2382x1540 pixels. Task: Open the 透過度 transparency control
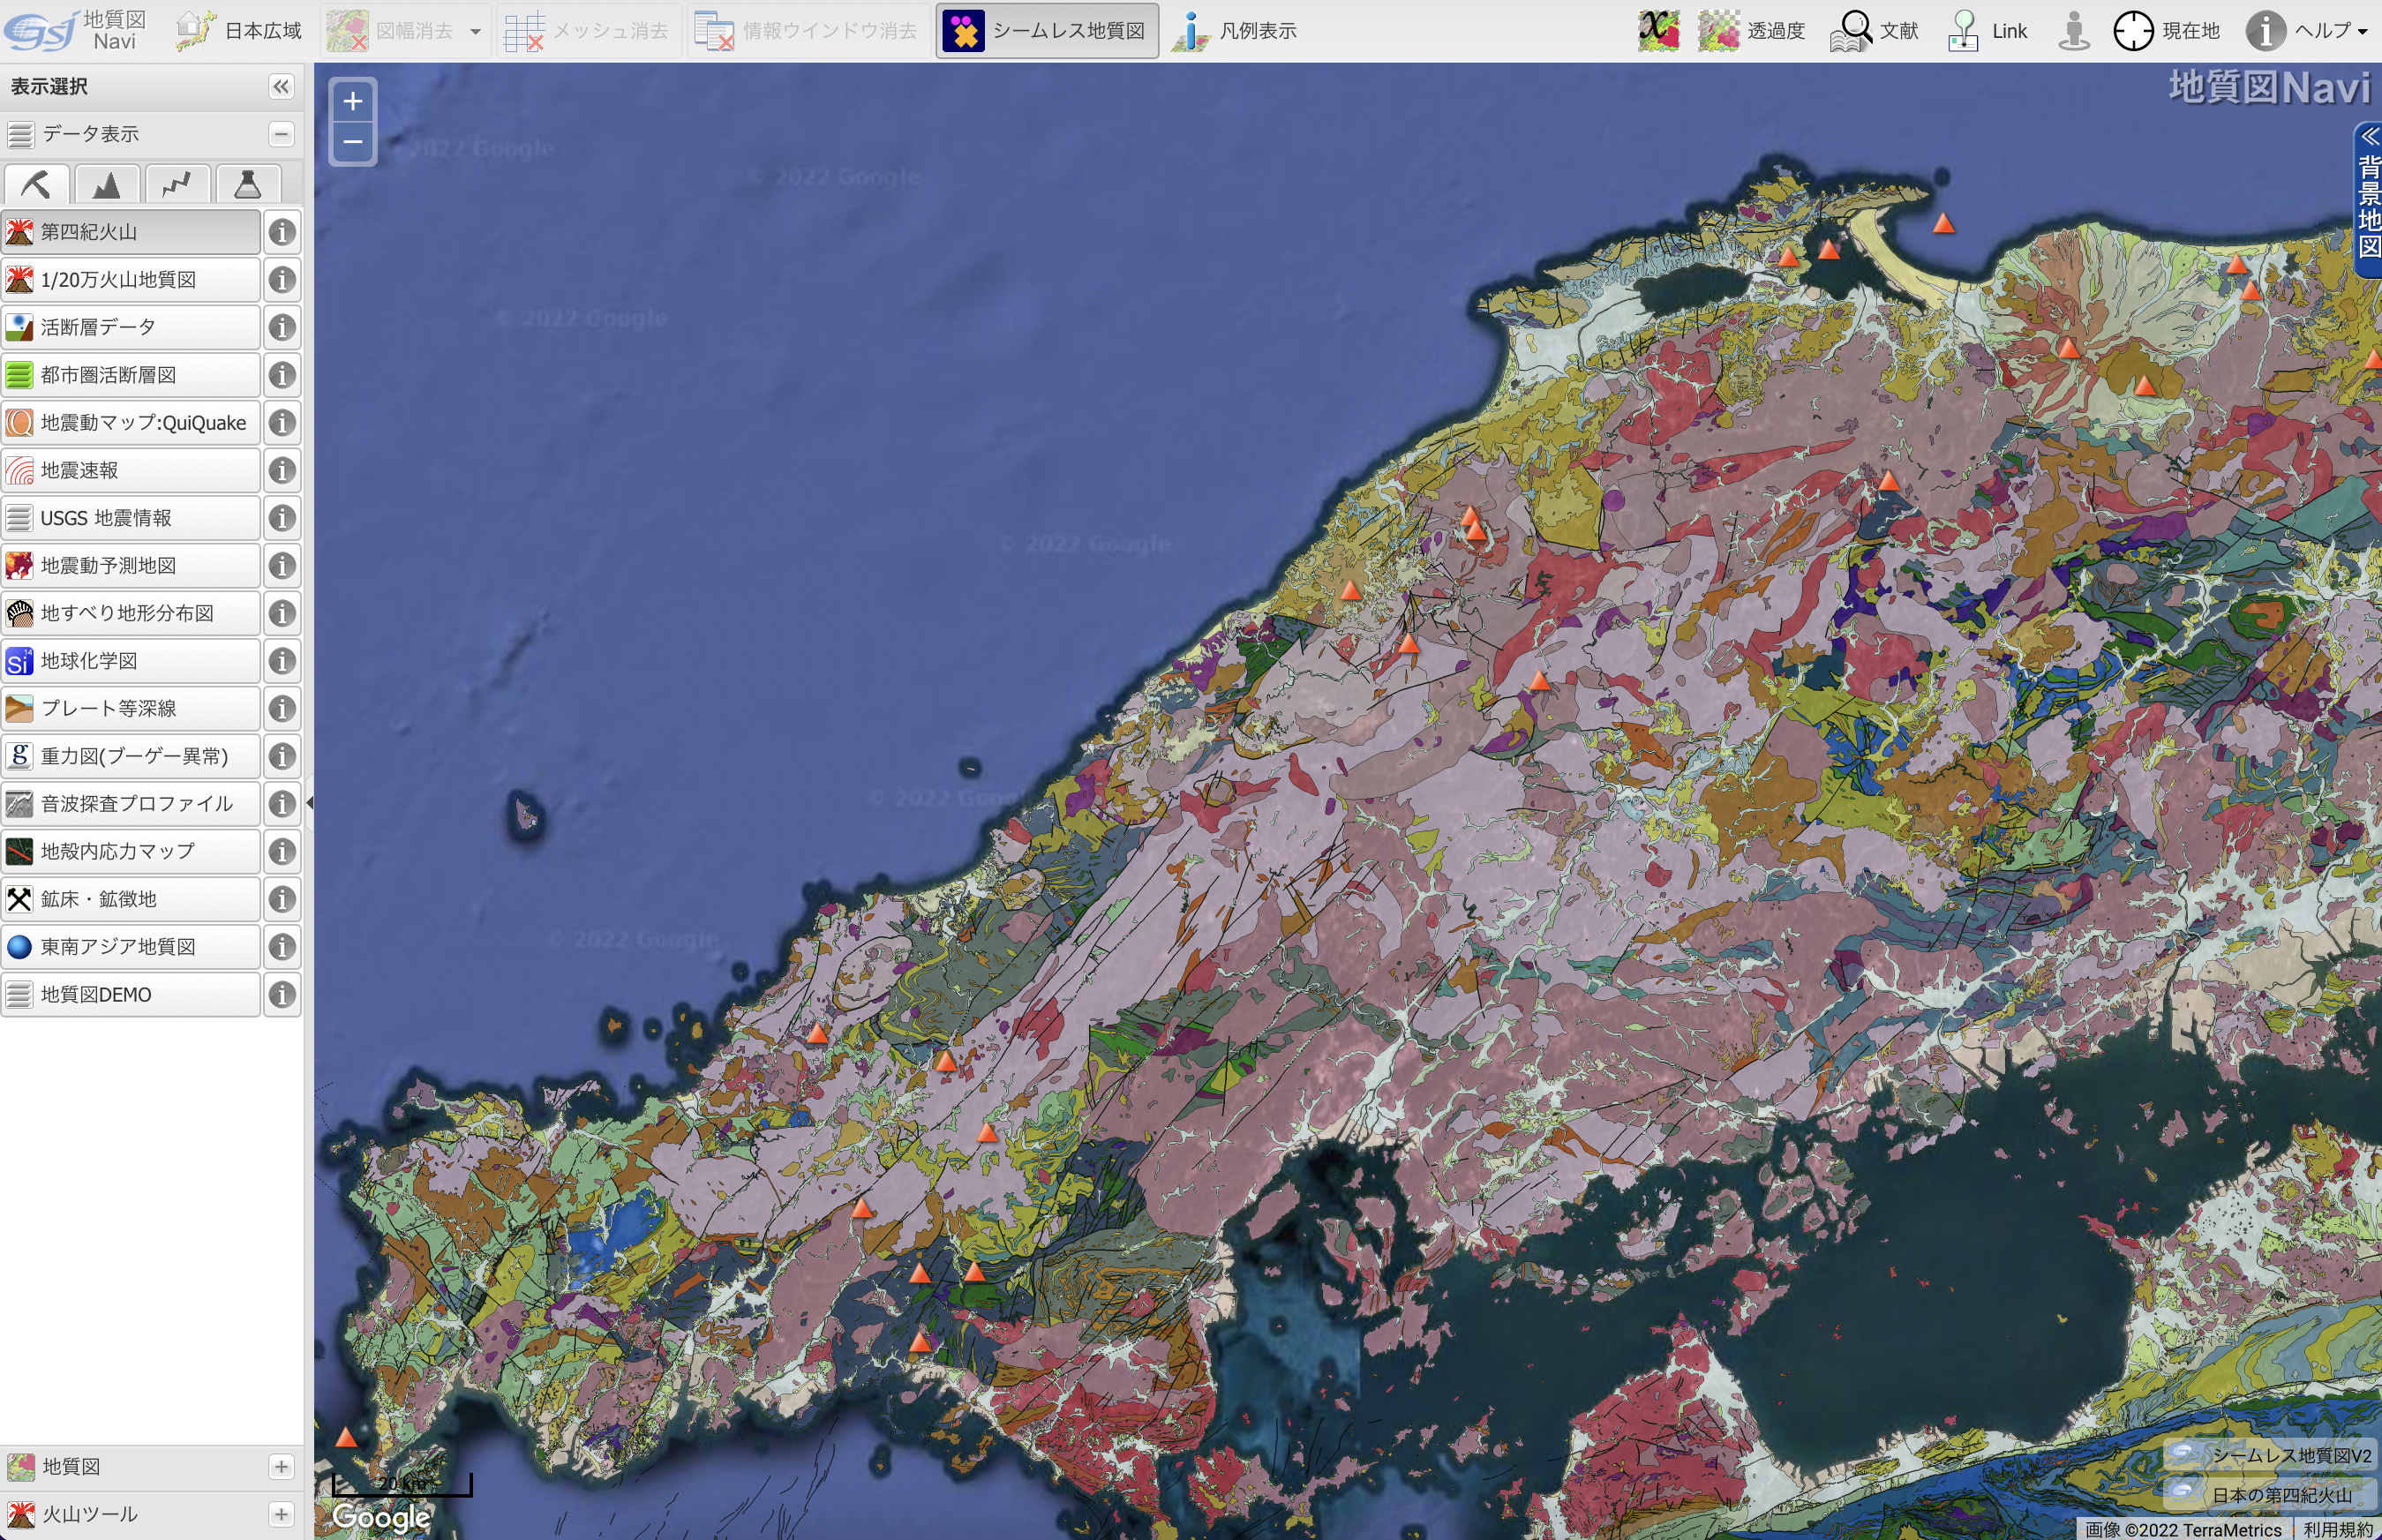tap(1751, 31)
